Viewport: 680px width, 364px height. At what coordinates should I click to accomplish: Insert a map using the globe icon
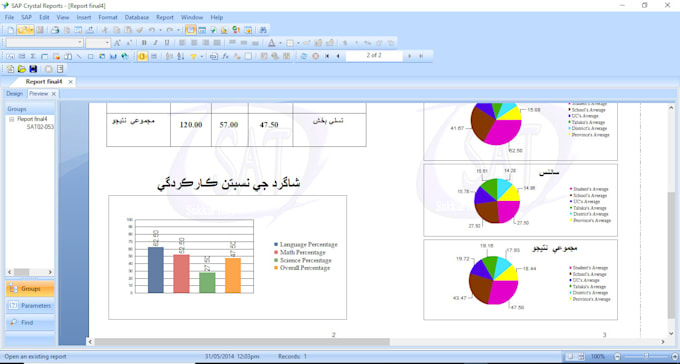(124, 56)
